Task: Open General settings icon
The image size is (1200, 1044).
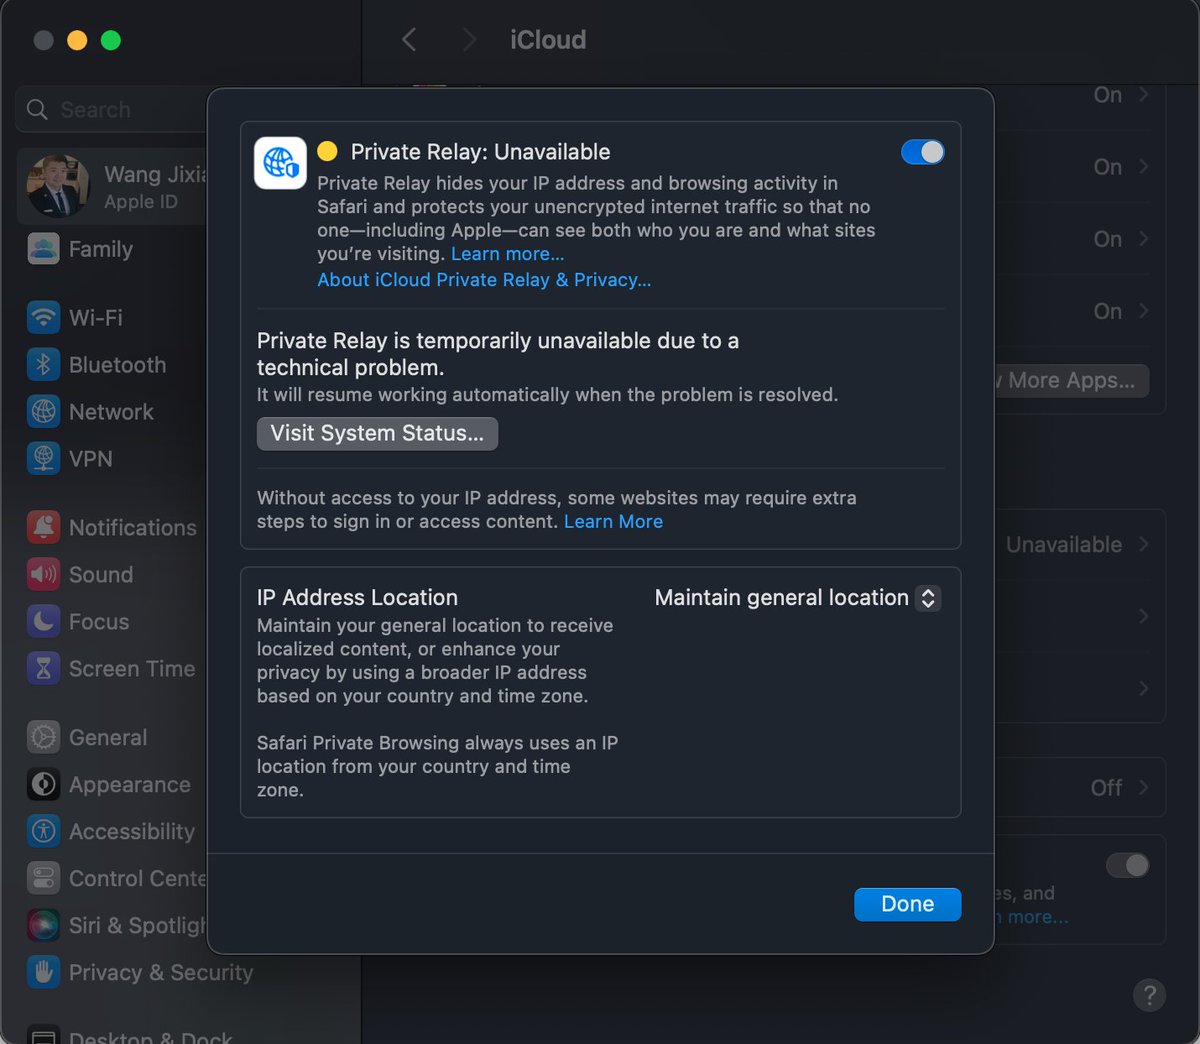Action: [x=43, y=737]
